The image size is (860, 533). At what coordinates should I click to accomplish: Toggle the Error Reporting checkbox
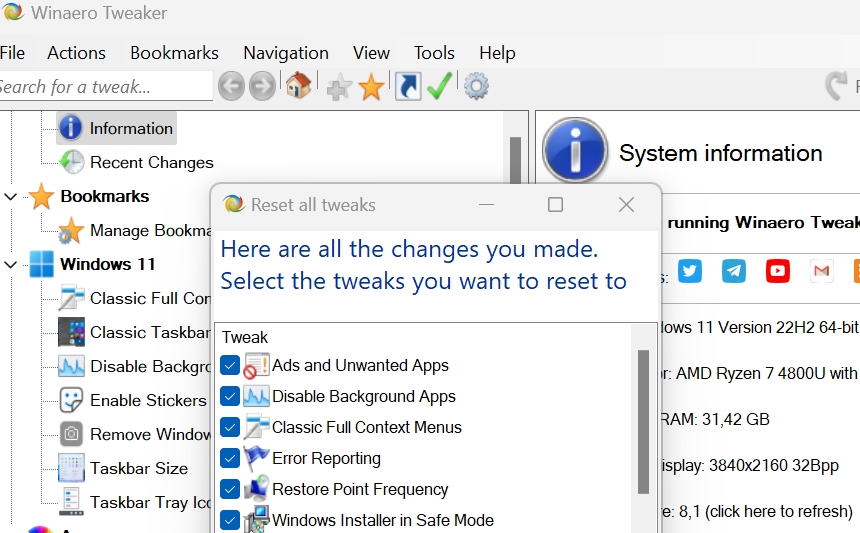[229, 459]
